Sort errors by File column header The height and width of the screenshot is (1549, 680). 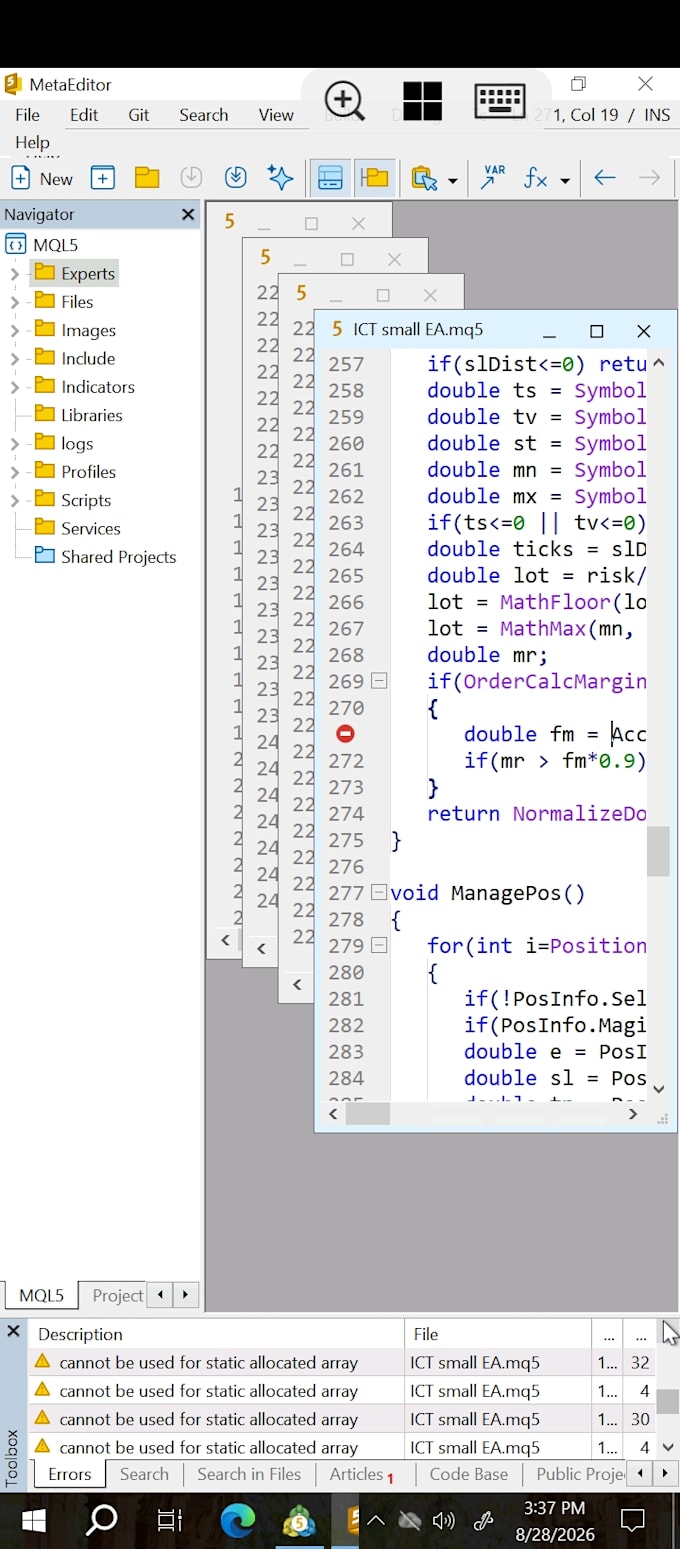[497, 1334]
